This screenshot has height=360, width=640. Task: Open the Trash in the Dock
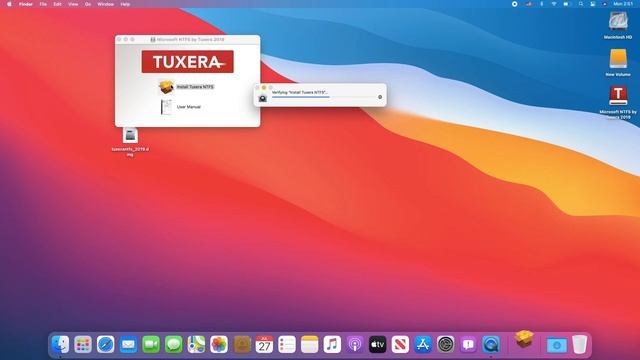(x=580, y=344)
